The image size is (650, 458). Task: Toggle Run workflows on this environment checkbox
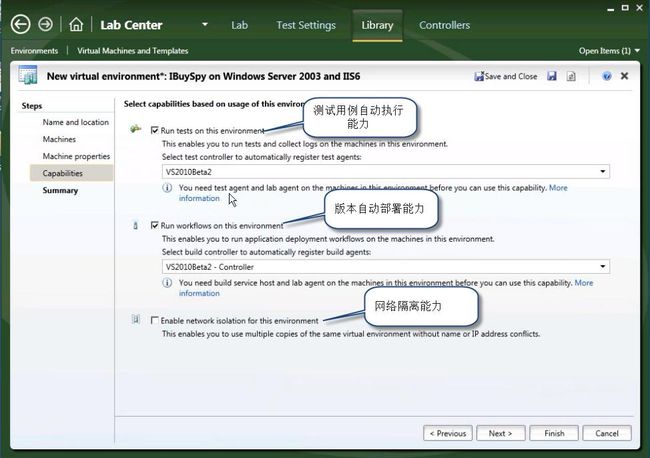155,225
